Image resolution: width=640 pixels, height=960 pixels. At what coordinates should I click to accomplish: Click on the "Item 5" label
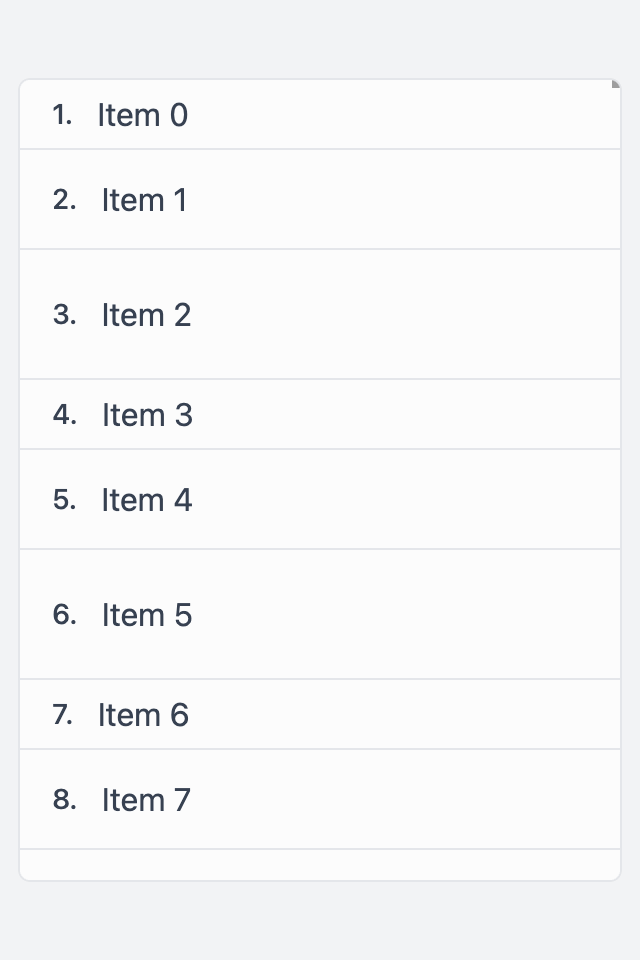pos(147,614)
